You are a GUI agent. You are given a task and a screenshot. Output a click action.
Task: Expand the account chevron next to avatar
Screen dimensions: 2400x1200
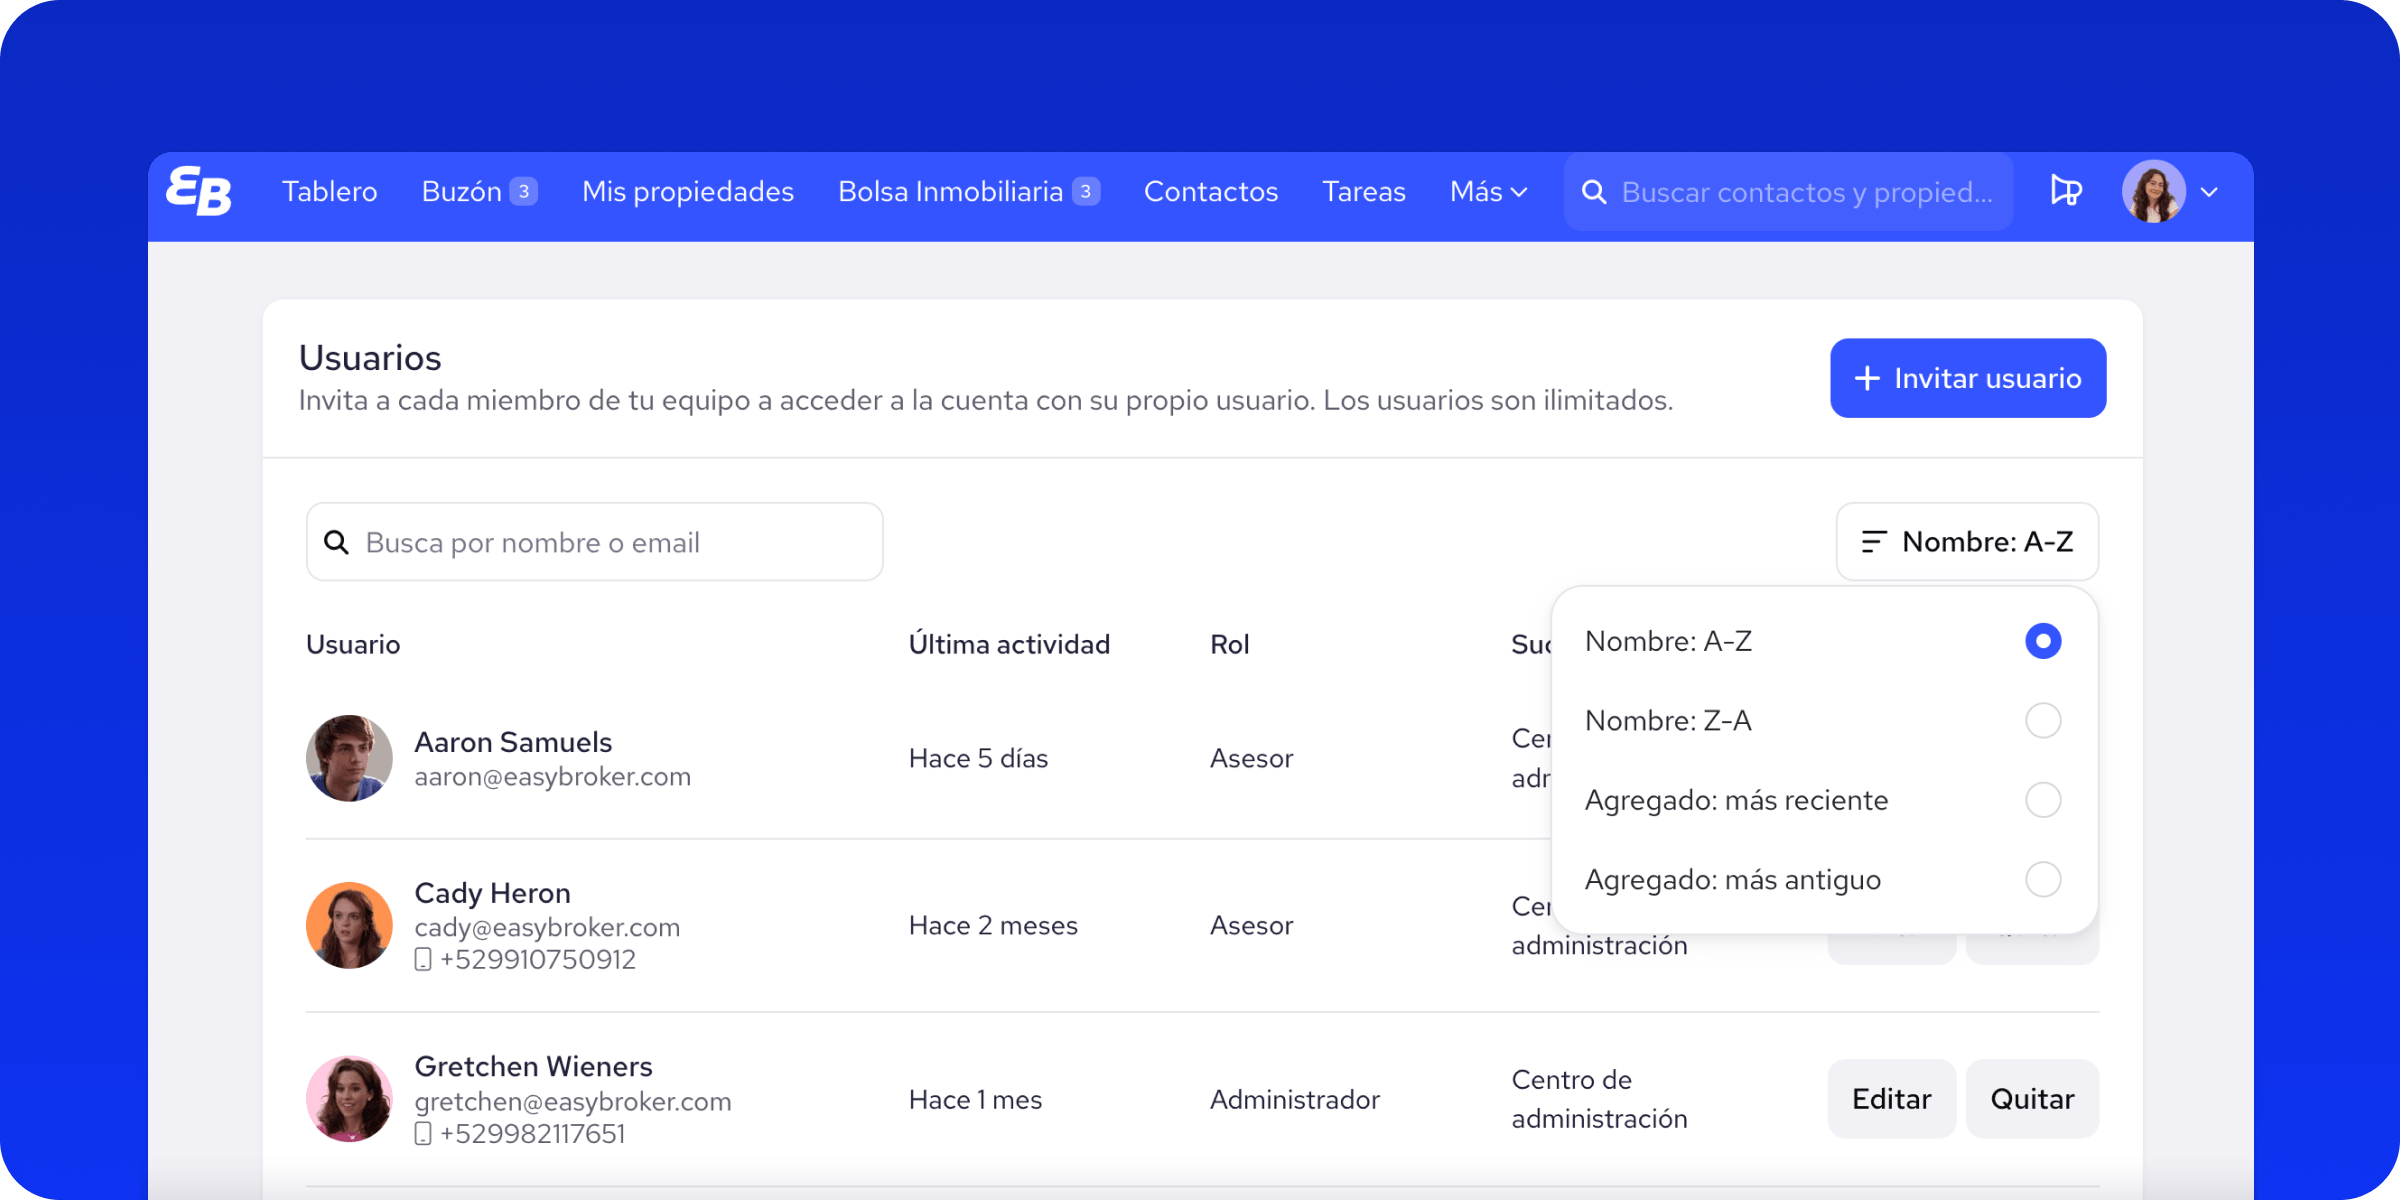(x=2210, y=192)
